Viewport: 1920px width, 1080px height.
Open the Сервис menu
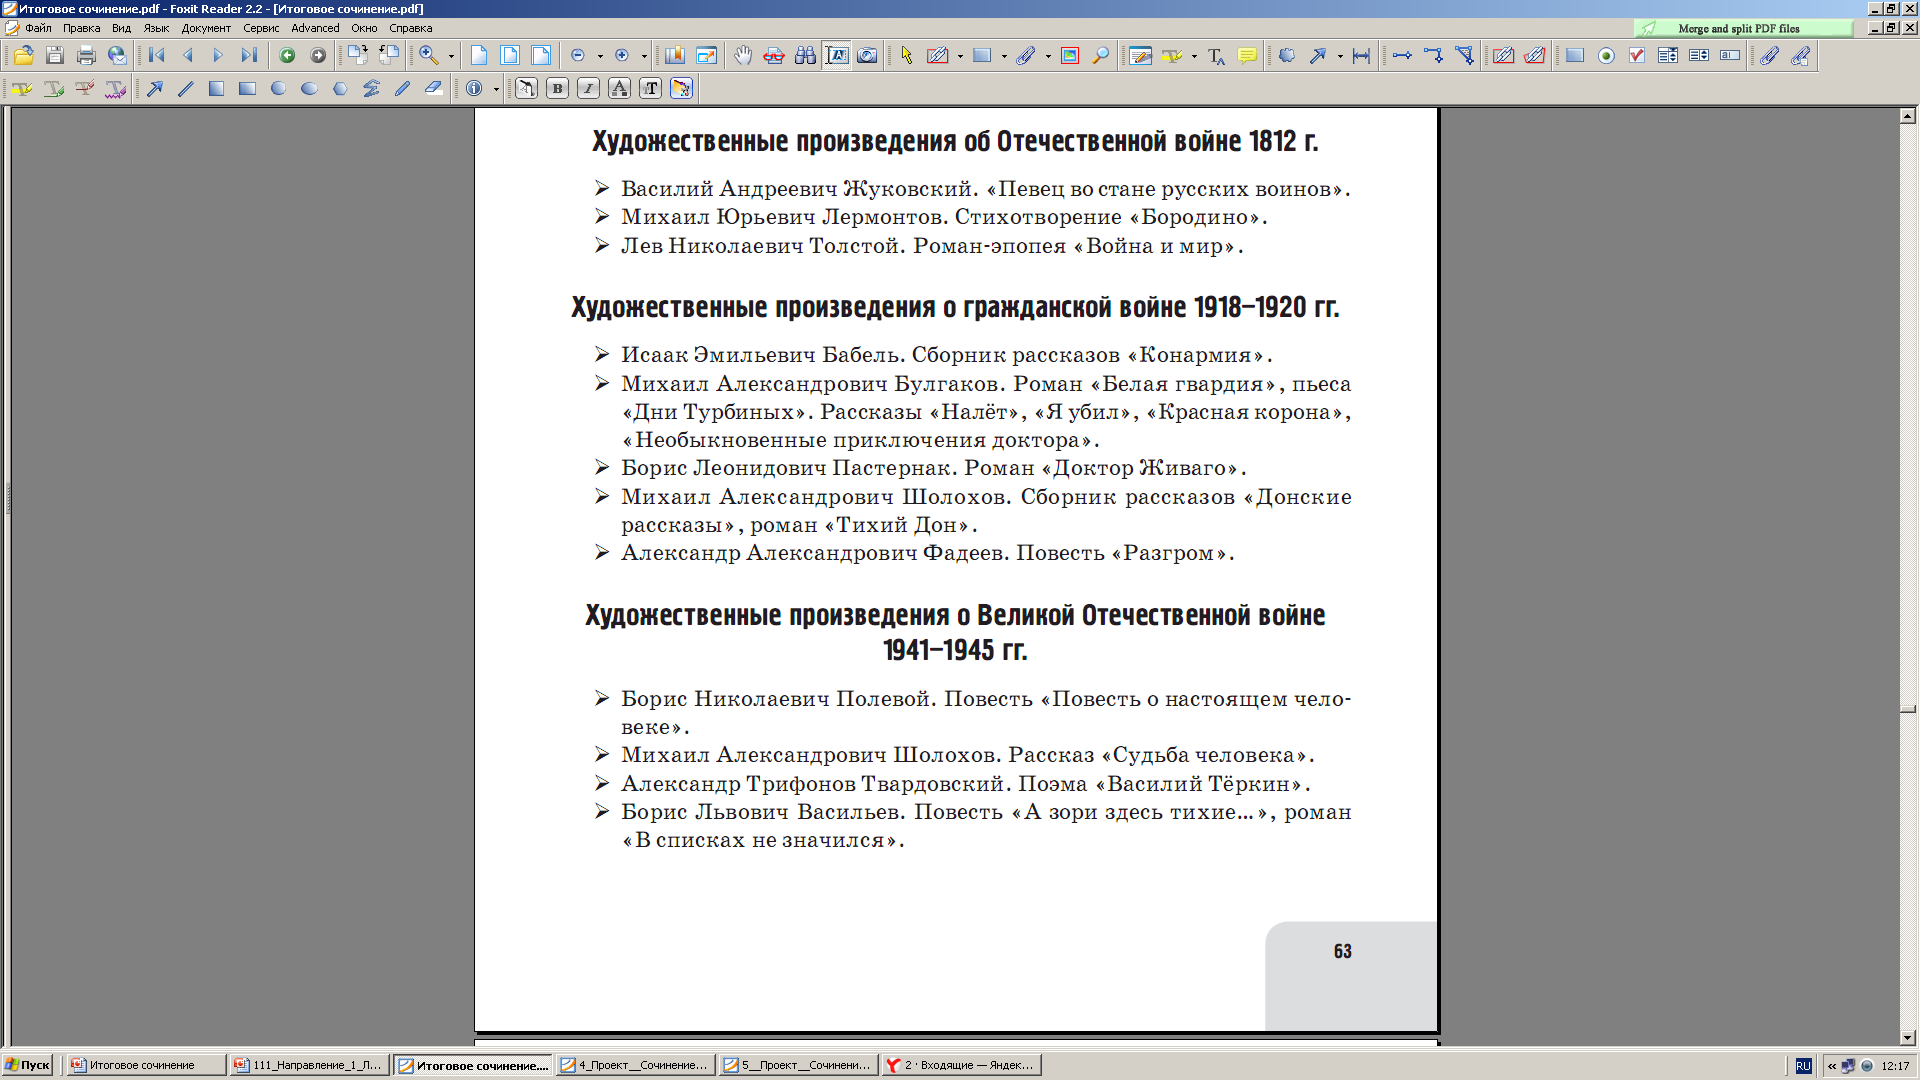click(x=261, y=28)
